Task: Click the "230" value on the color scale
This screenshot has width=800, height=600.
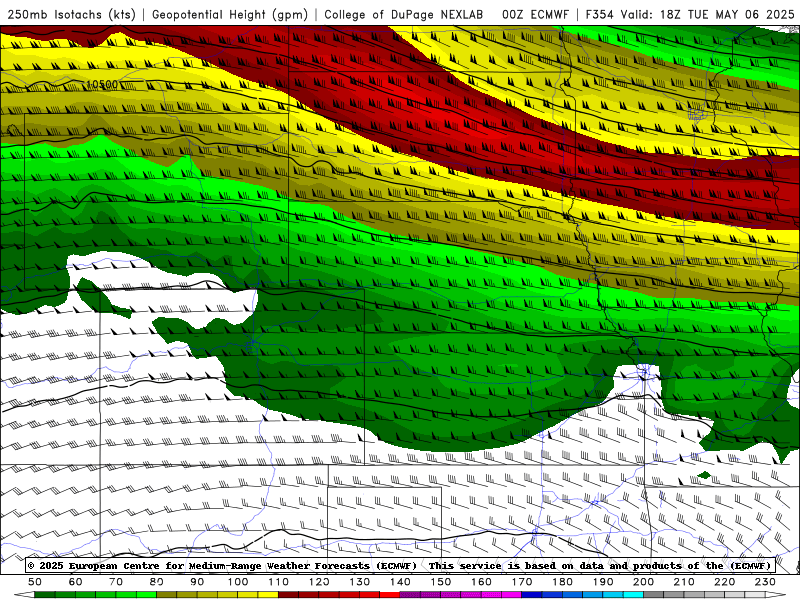Action: pos(765,582)
